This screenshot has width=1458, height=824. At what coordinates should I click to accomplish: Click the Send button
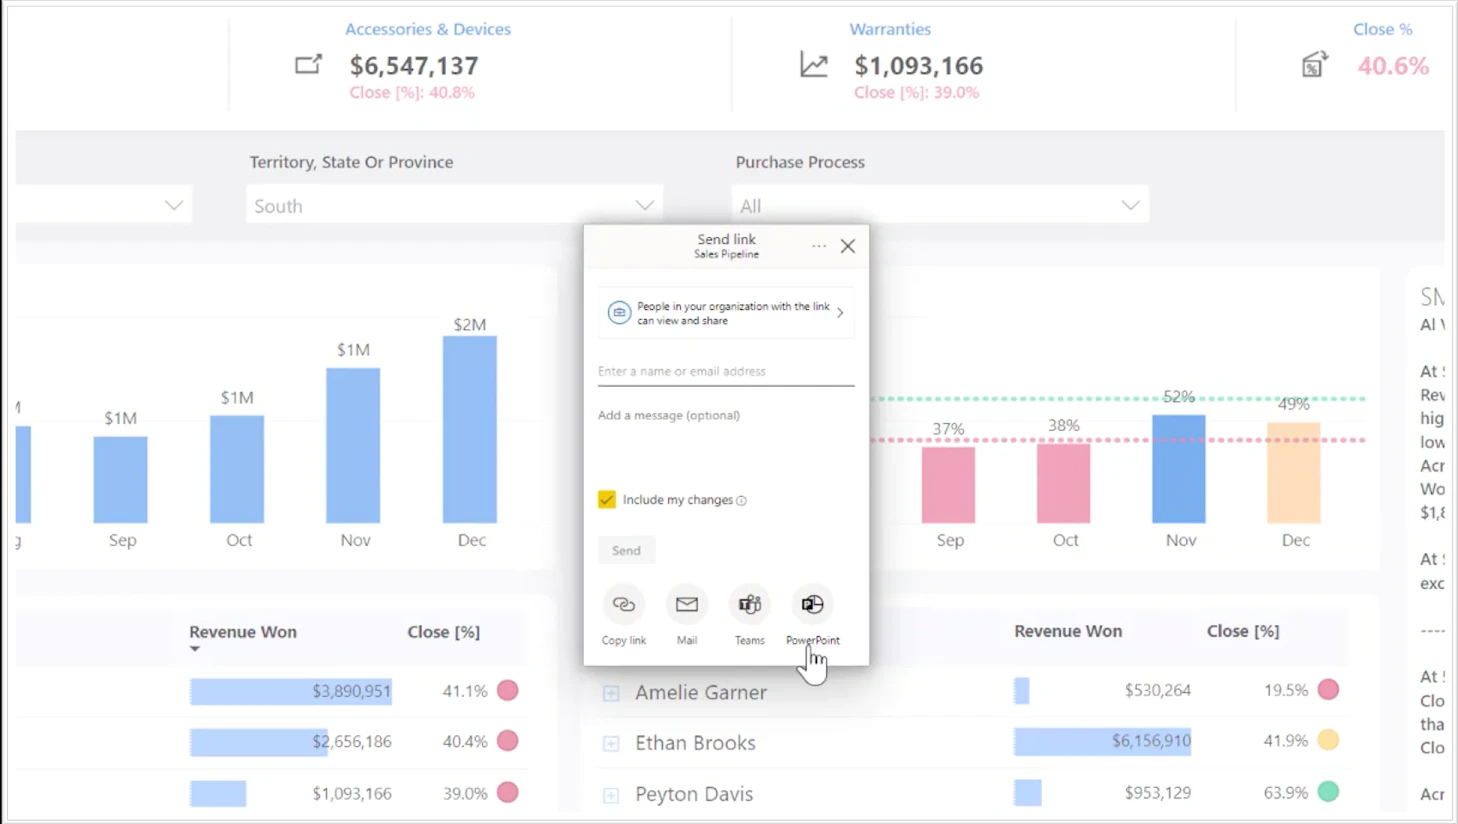(626, 550)
